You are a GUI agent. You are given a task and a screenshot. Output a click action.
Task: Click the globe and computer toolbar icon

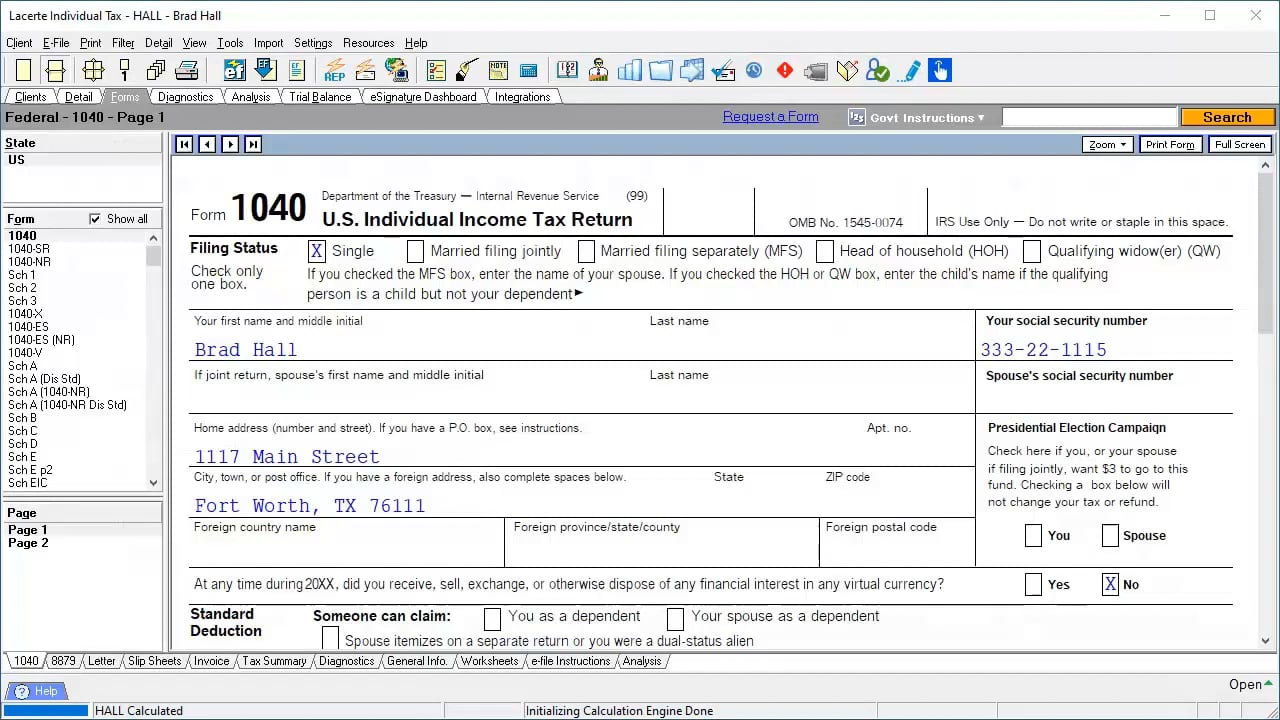[x=397, y=70]
